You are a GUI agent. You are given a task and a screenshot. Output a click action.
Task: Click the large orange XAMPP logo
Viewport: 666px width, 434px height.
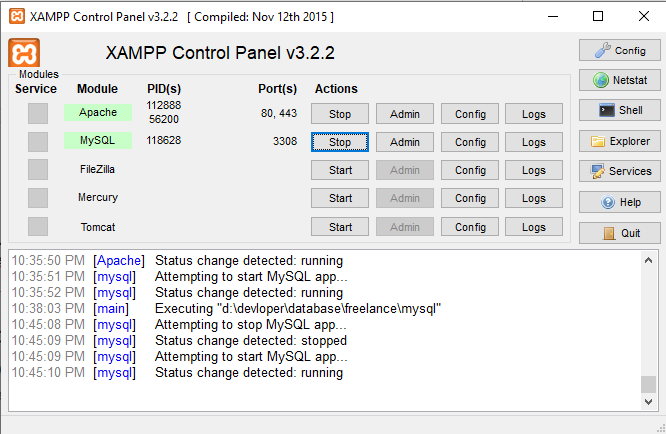click(24, 53)
